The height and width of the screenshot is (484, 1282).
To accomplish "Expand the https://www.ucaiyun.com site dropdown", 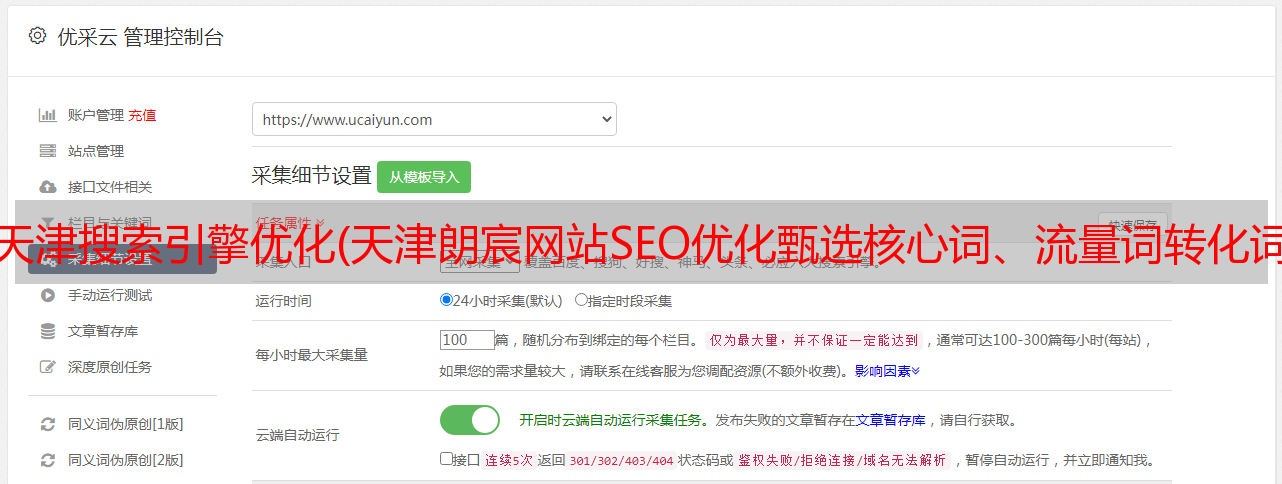I will (434, 119).
